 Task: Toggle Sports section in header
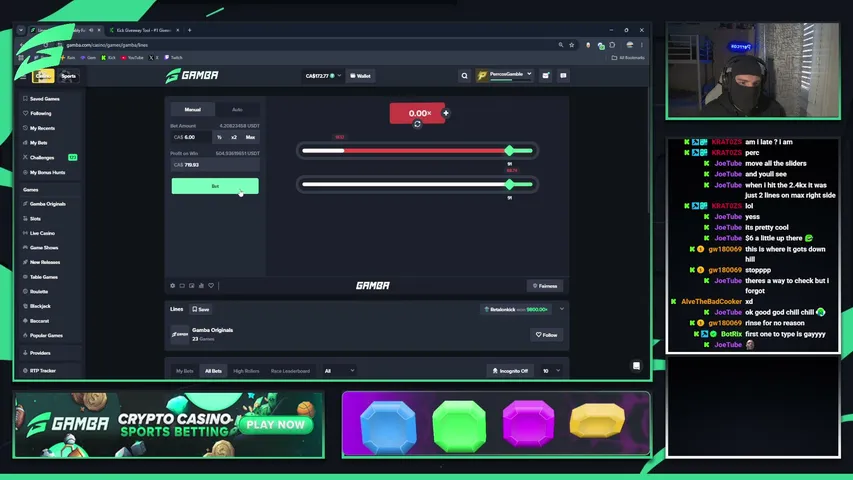tap(69, 76)
